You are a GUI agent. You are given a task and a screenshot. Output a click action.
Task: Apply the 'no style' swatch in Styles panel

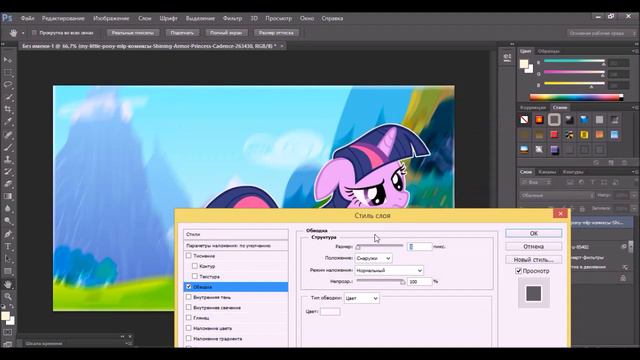point(524,120)
